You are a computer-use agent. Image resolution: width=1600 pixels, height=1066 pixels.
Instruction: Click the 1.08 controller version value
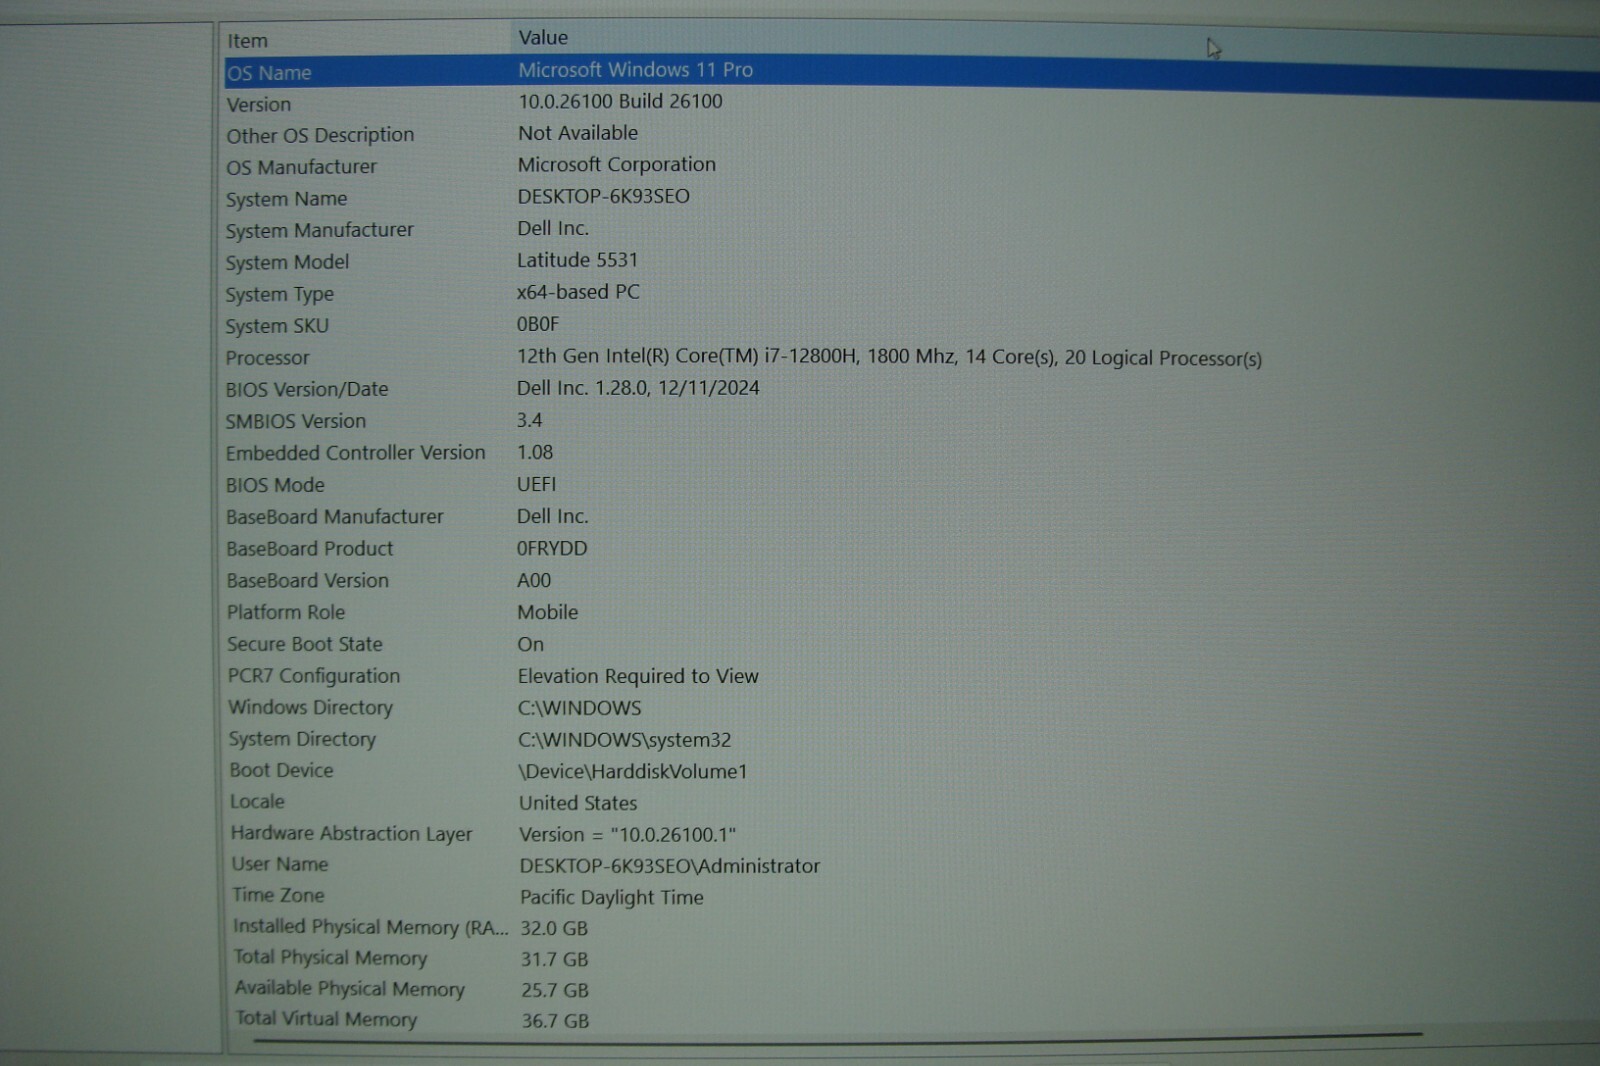(535, 453)
